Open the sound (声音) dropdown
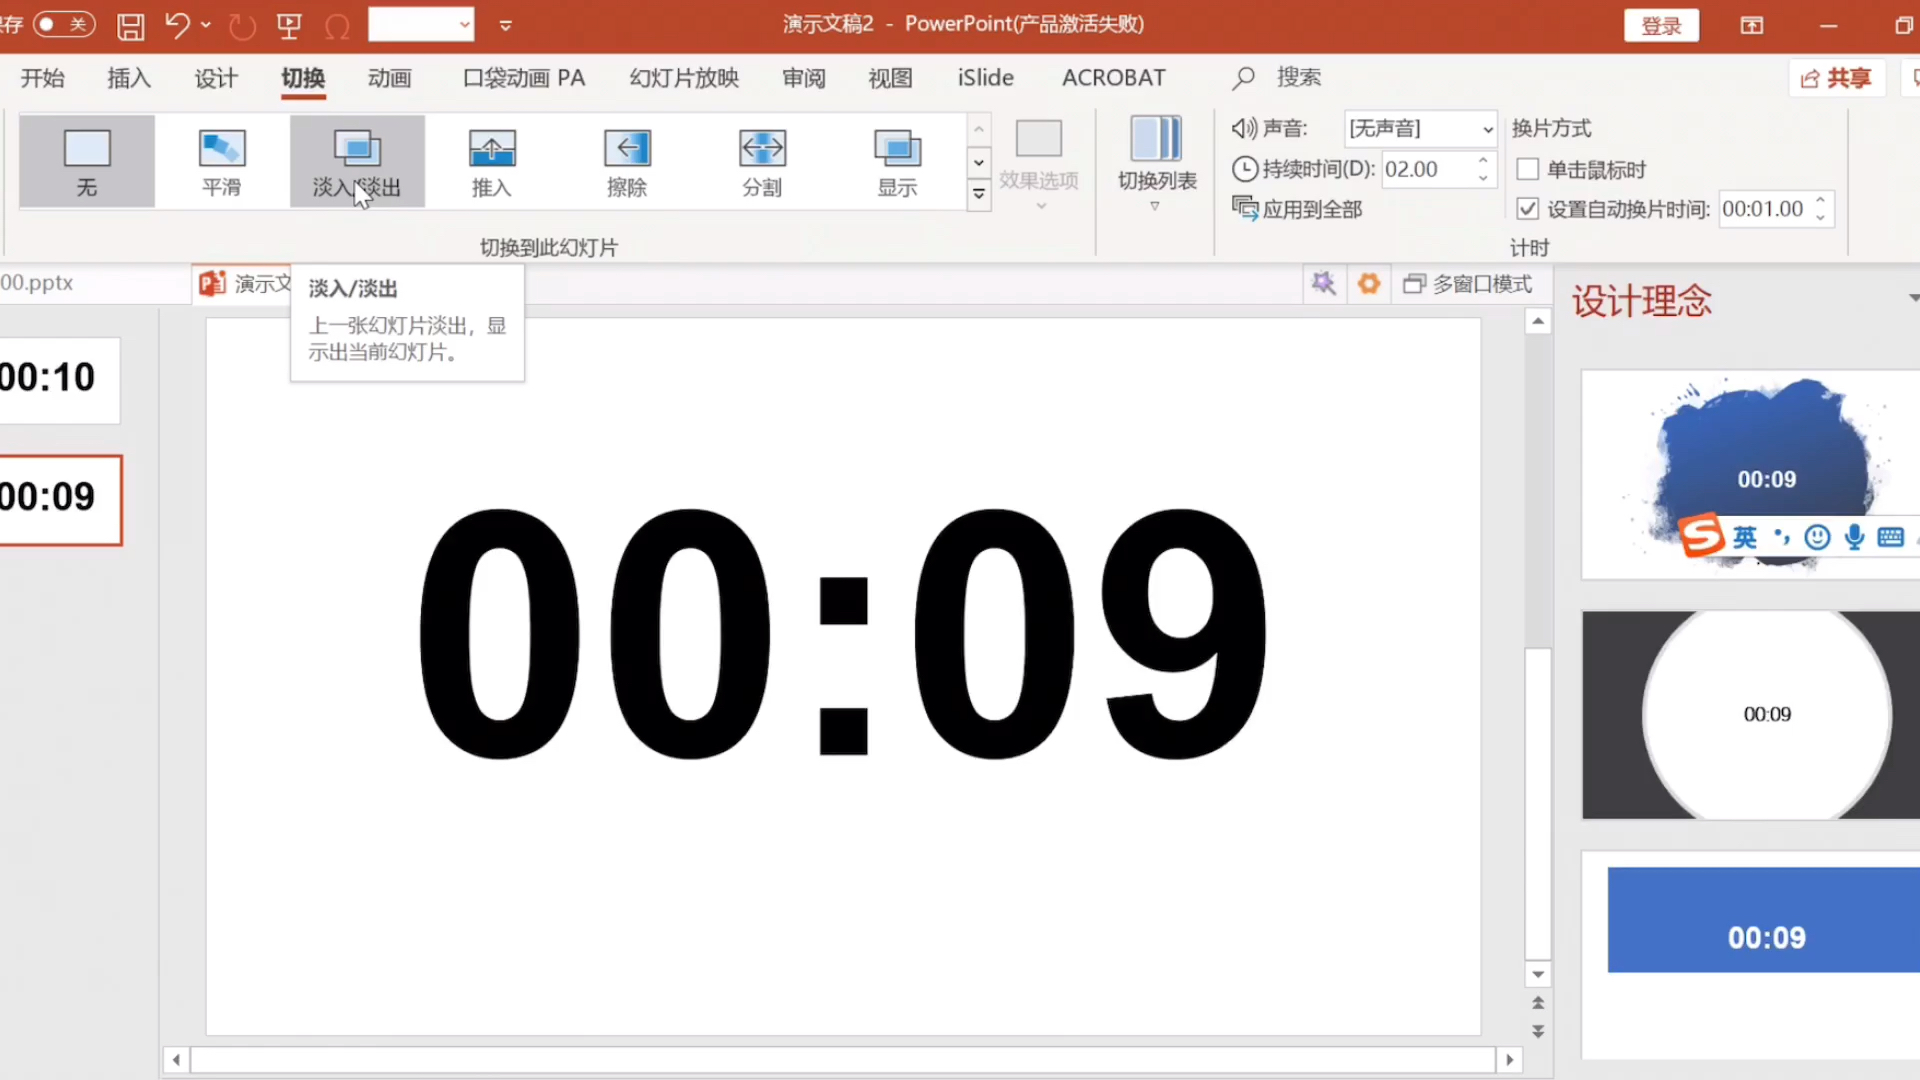The width and height of the screenshot is (1920, 1080). click(x=1487, y=129)
